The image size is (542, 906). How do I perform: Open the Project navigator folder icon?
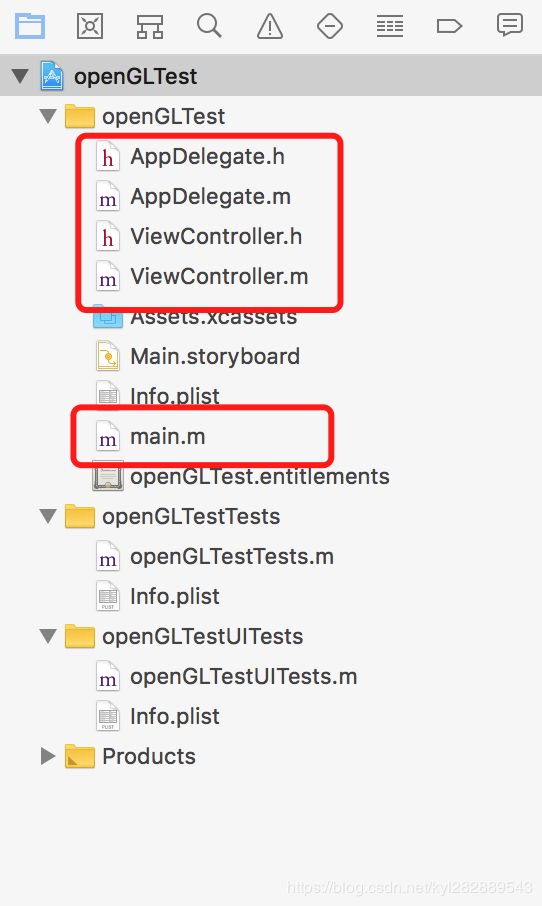30,27
